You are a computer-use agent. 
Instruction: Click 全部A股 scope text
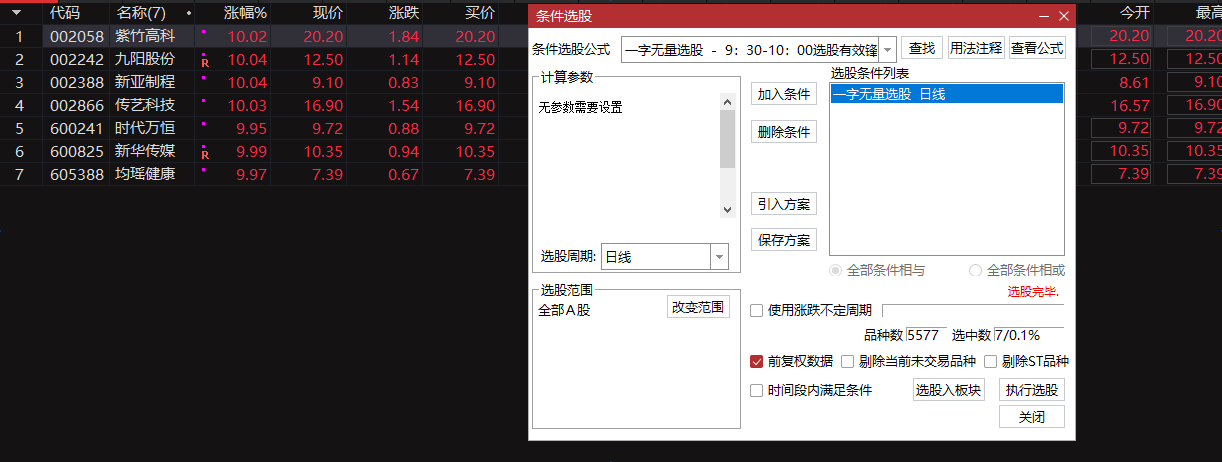point(564,310)
